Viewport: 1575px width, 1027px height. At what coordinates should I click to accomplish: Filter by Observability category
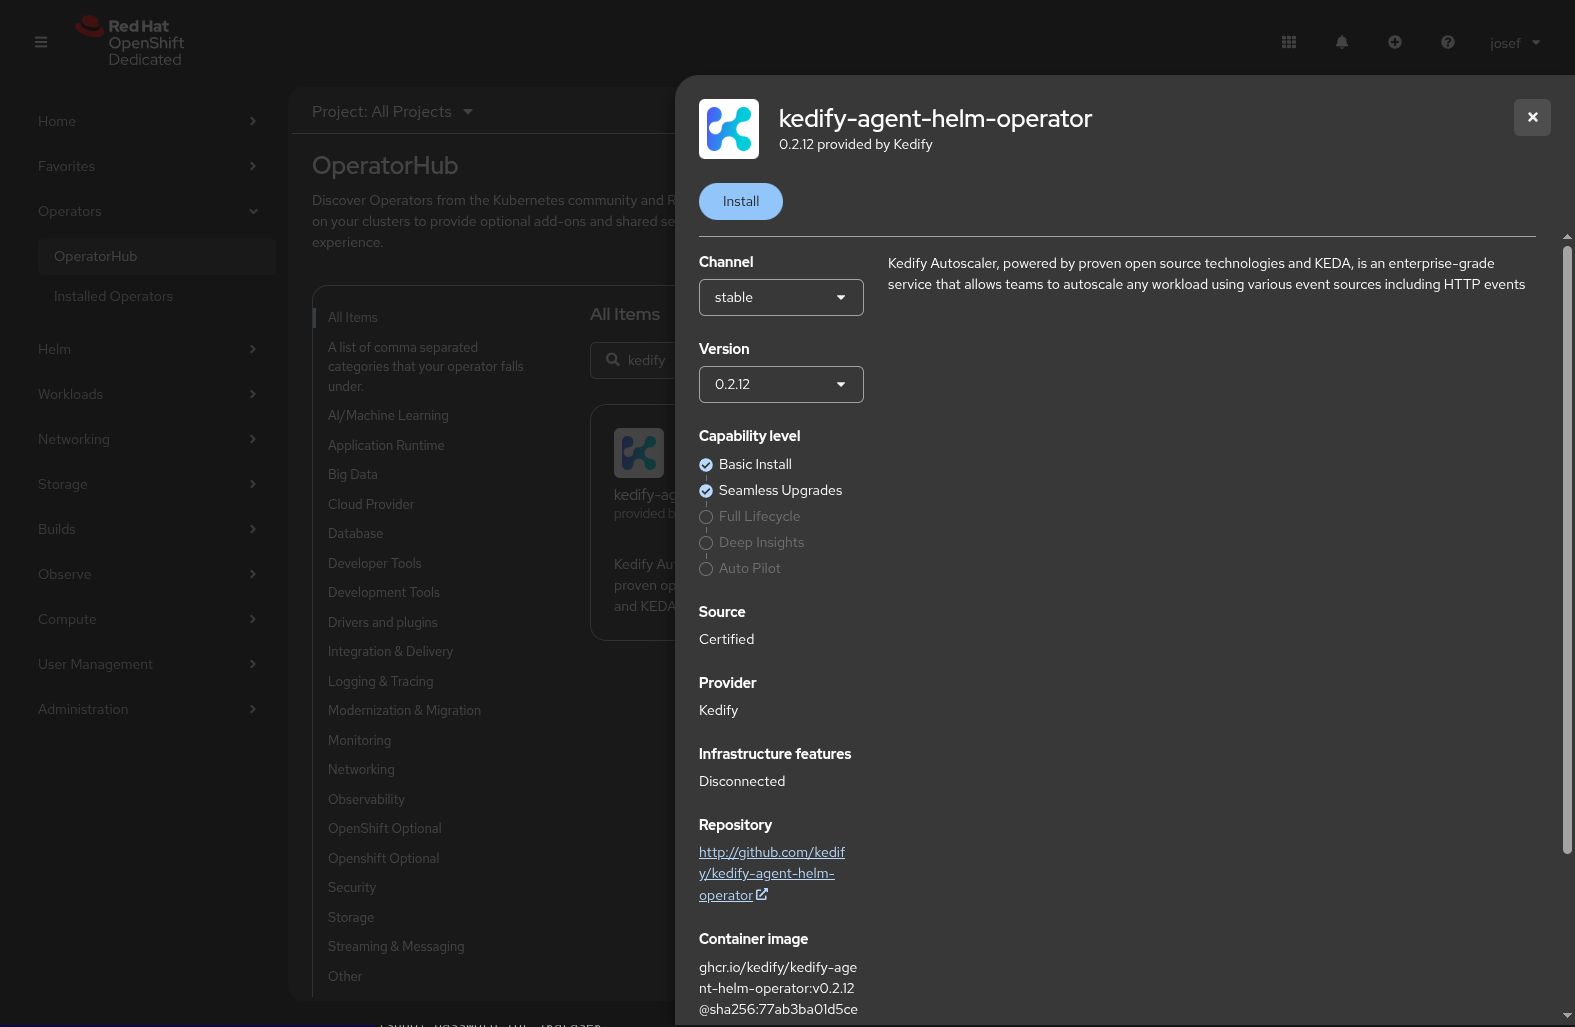[x=367, y=799]
